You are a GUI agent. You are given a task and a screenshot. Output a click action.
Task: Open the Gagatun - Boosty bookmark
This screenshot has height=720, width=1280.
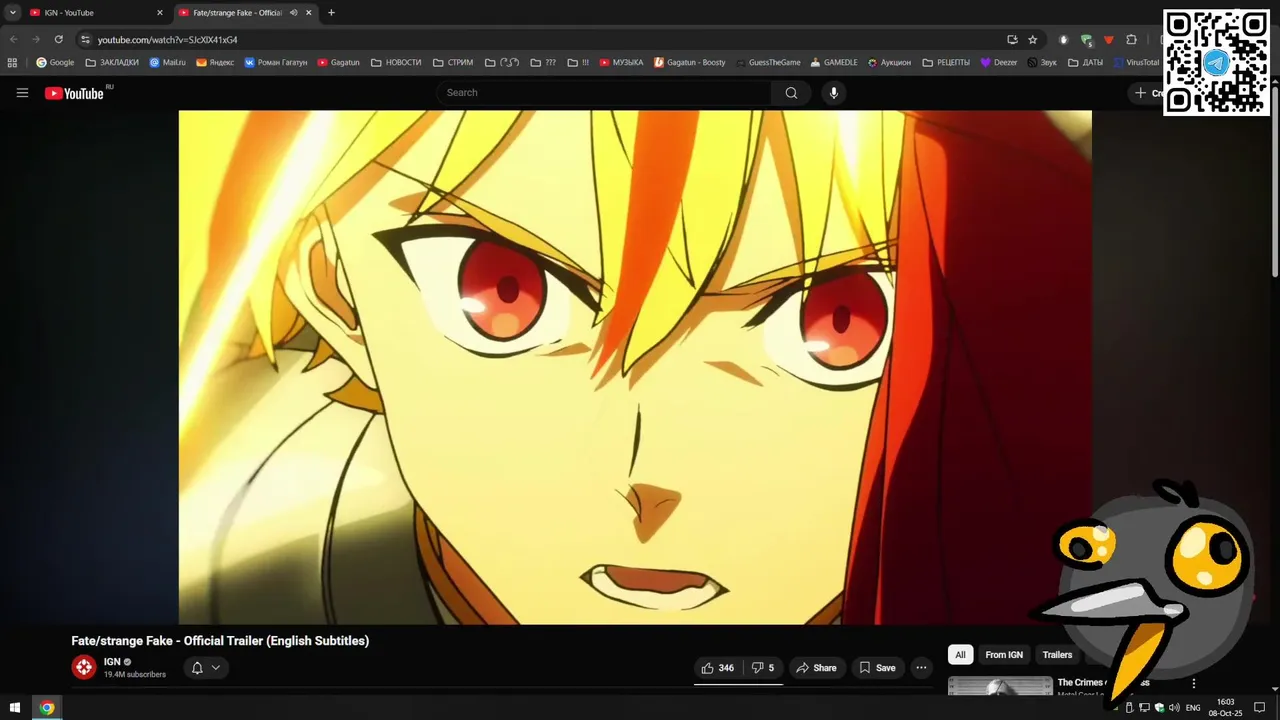pos(690,62)
